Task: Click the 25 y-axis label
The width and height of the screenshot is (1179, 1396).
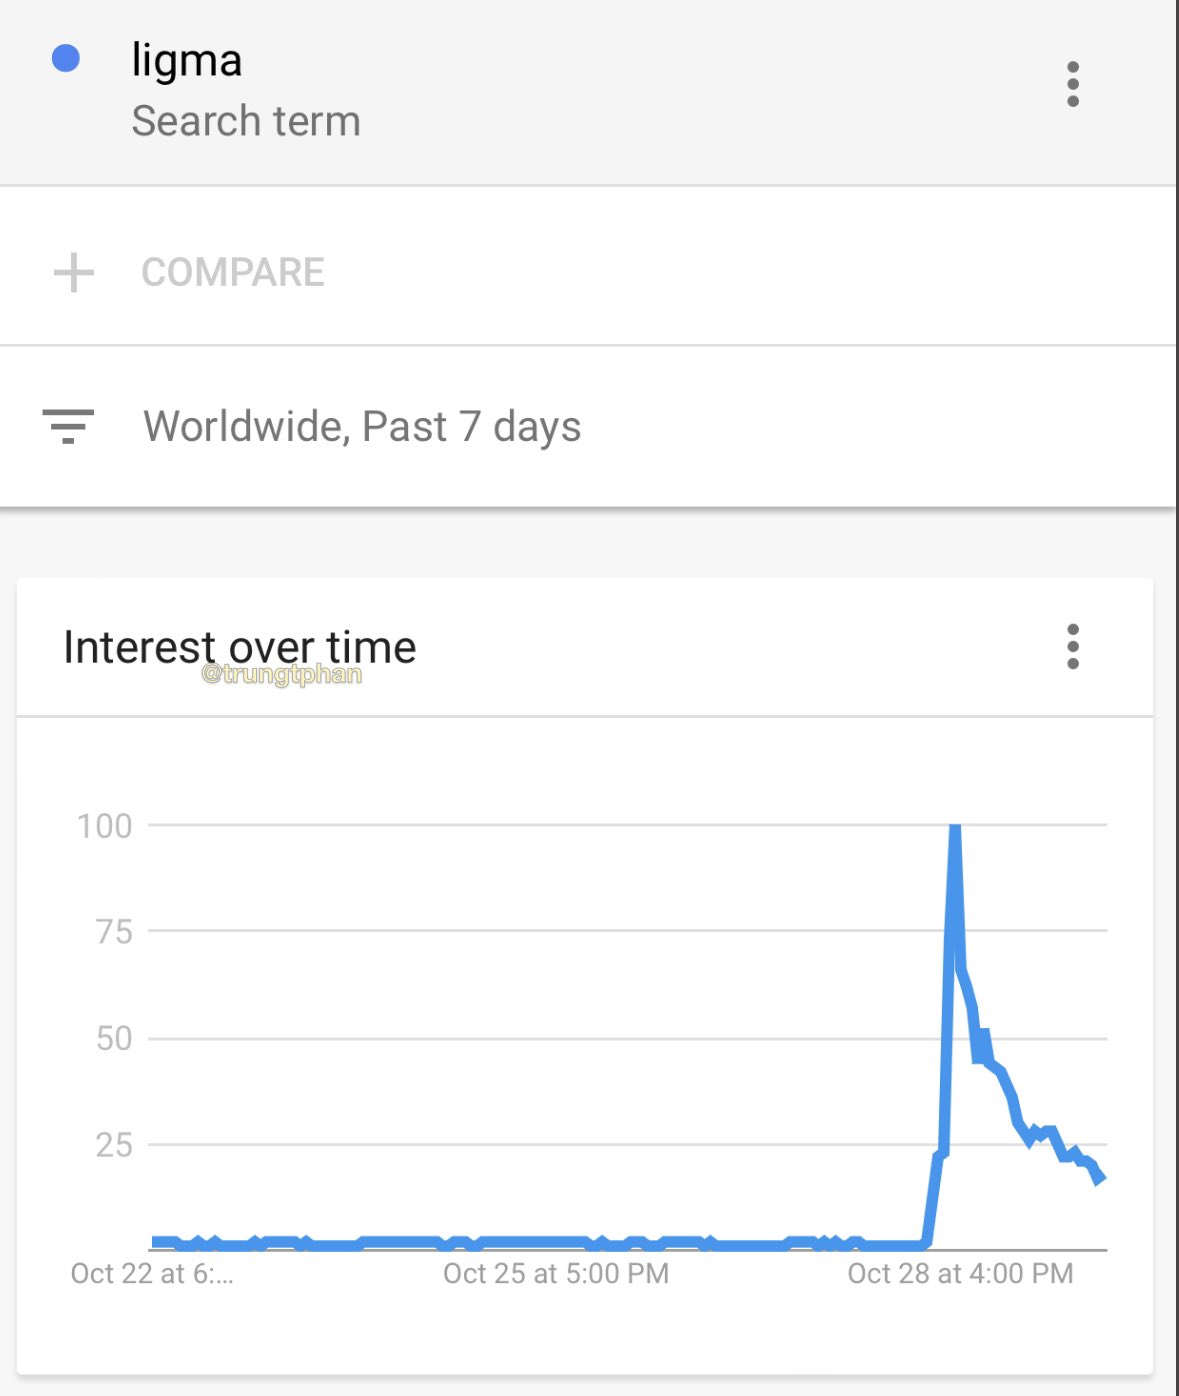Action: point(114,1145)
